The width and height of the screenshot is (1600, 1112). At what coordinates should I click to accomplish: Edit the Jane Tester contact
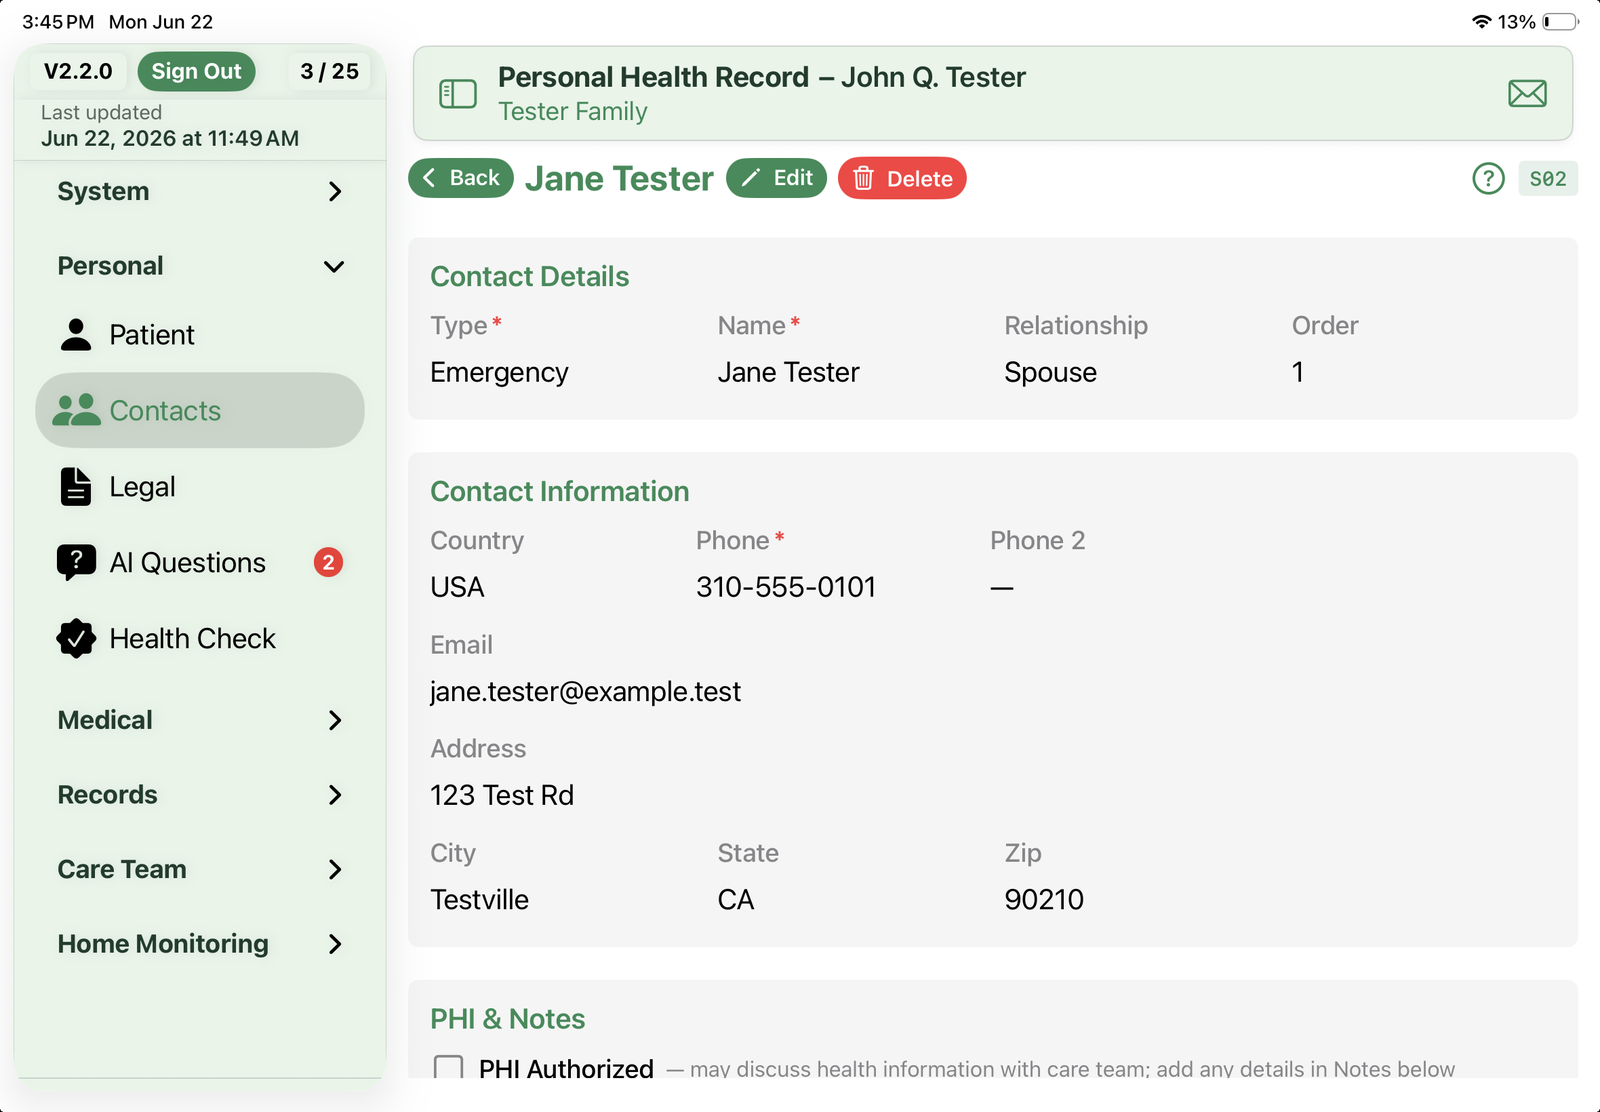click(x=776, y=178)
